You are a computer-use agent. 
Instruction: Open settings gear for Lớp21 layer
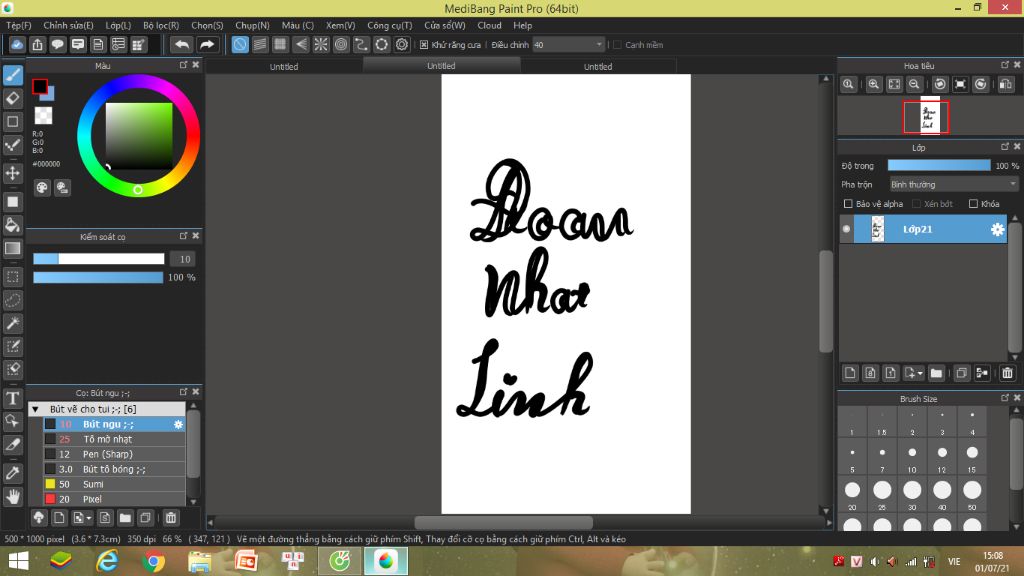click(997, 229)
